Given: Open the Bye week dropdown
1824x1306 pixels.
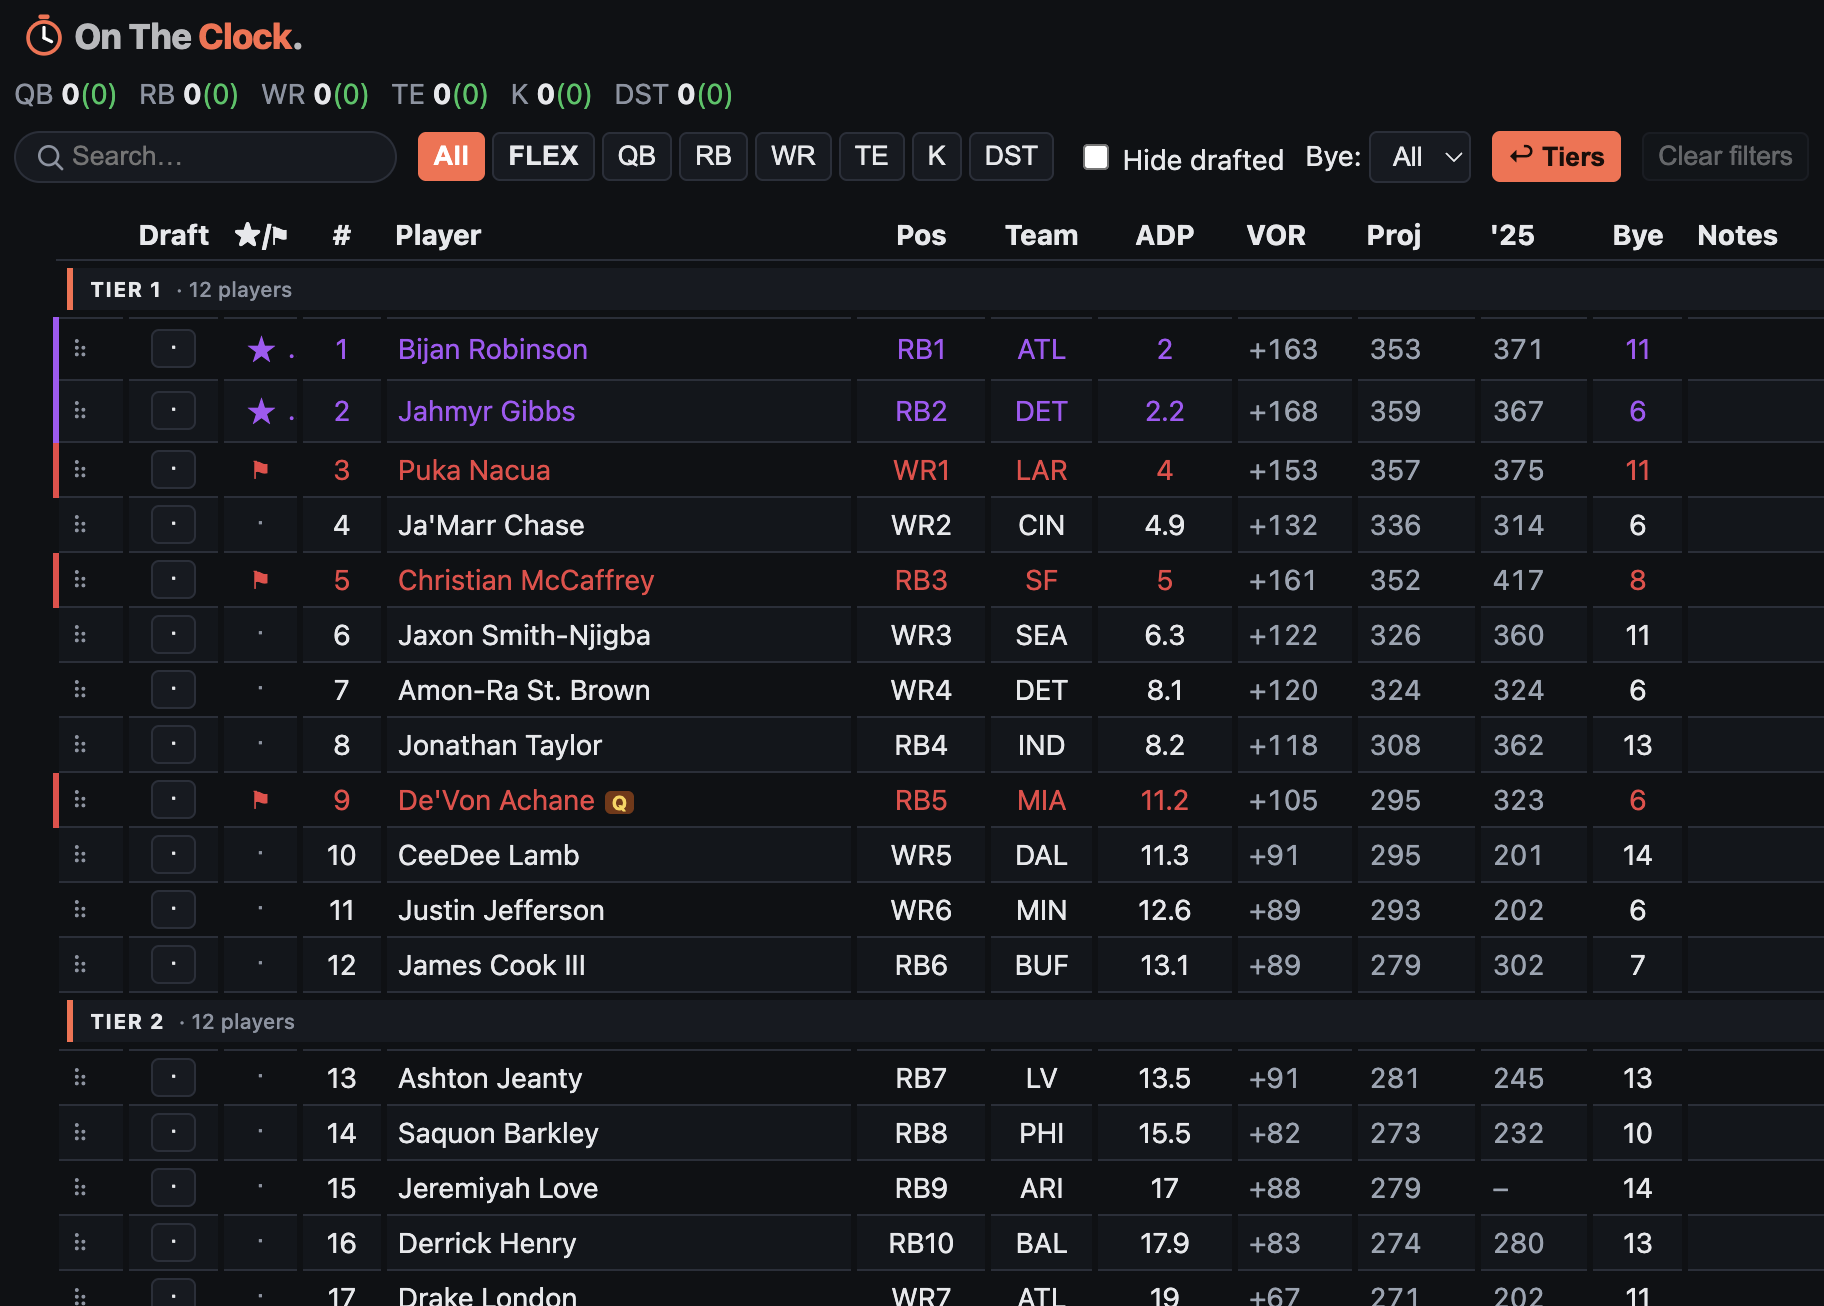Looking at the screenshot, I should (1419, 157).
